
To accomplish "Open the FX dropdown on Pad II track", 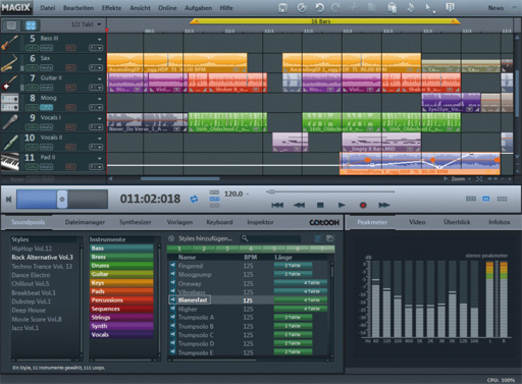I will pyautogui.click(x=96, y=167).
